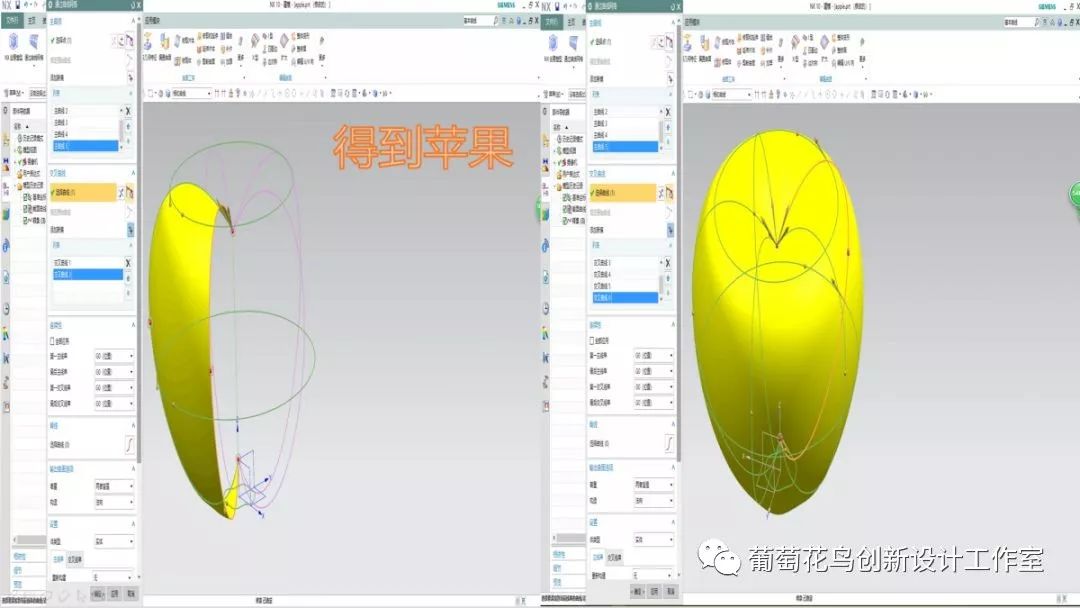Click dialog reset icon in left title bar
This screenshot has height=608, width=1080.
coord(132,5)
